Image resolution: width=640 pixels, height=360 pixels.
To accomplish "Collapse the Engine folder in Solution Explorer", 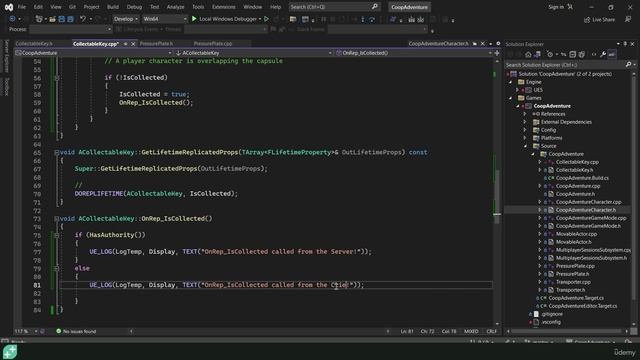I will click(511, 82).
